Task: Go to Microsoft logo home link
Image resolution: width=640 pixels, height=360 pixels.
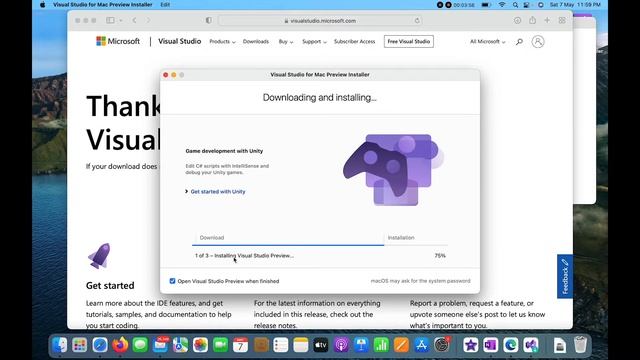Action: tap(118, 41)
